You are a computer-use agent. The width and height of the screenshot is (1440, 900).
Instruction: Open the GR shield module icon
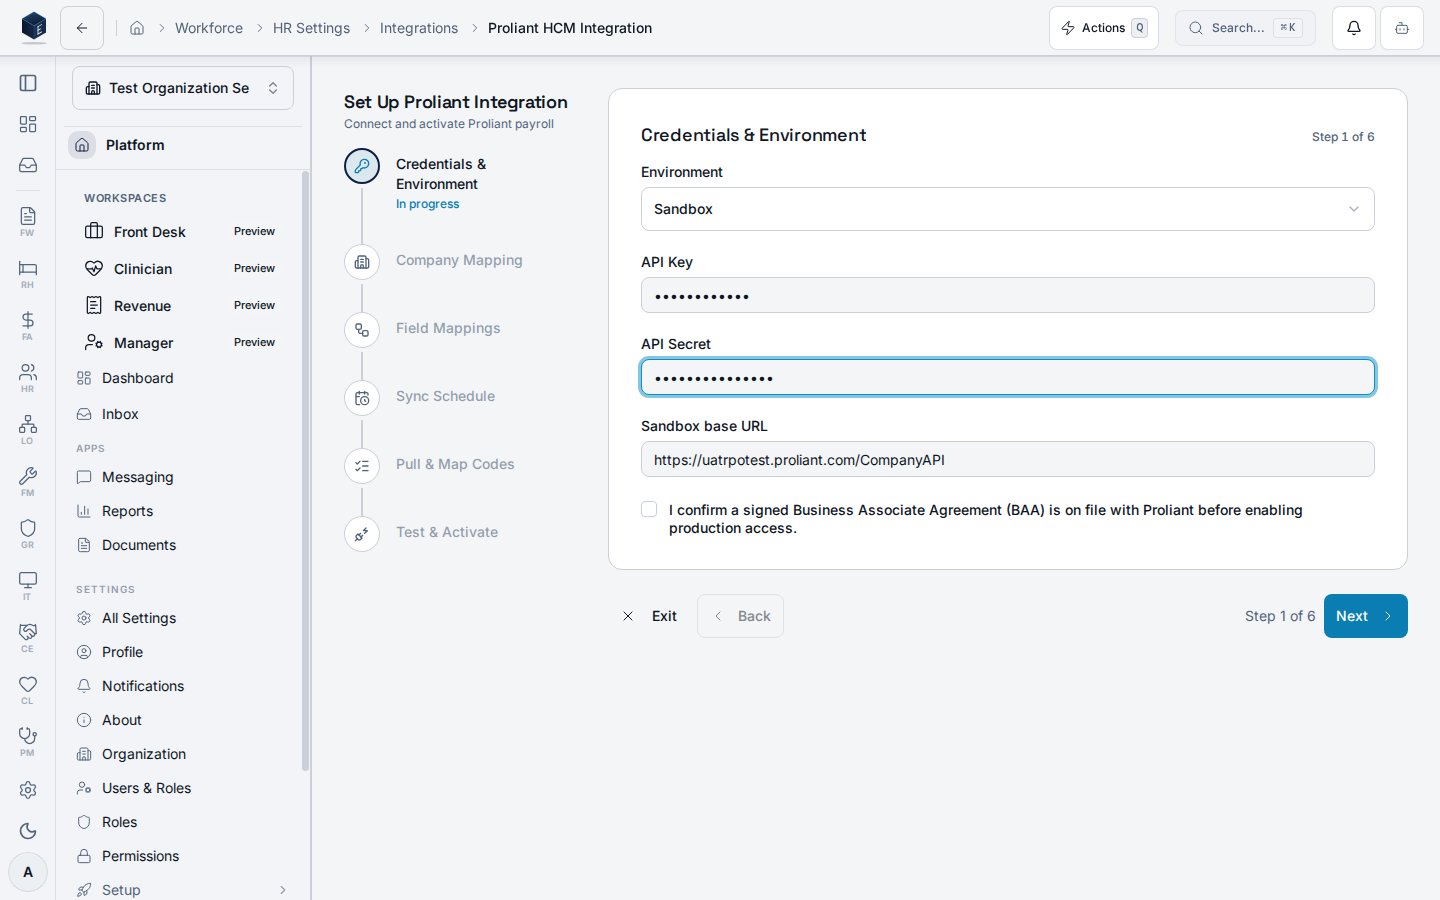coord(28,533)
